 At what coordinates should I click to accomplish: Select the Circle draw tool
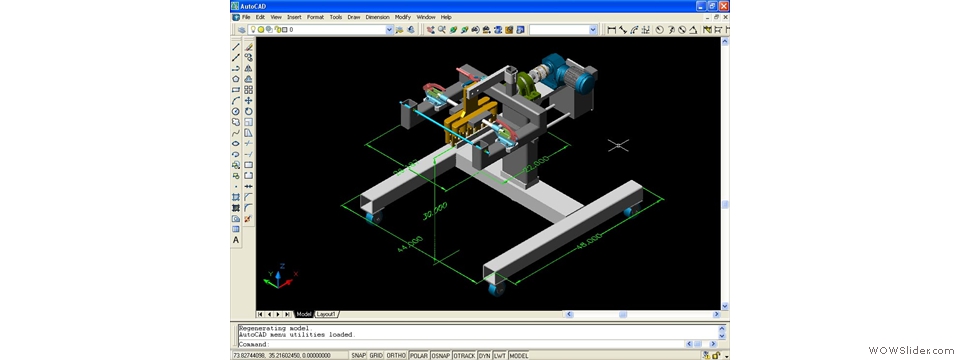point(236,111)
